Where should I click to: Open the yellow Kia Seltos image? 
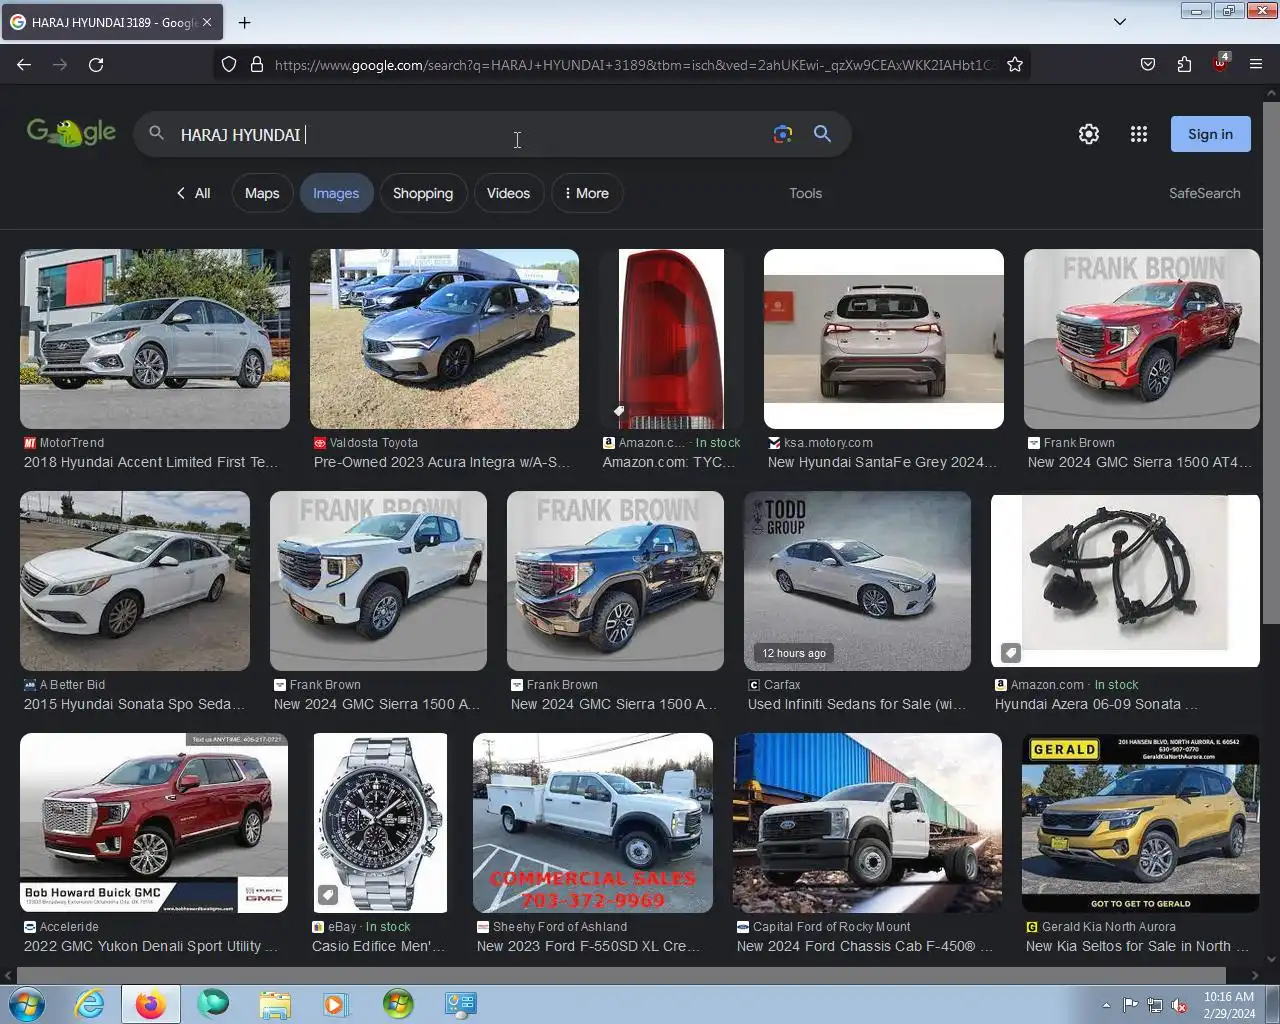1141,823
